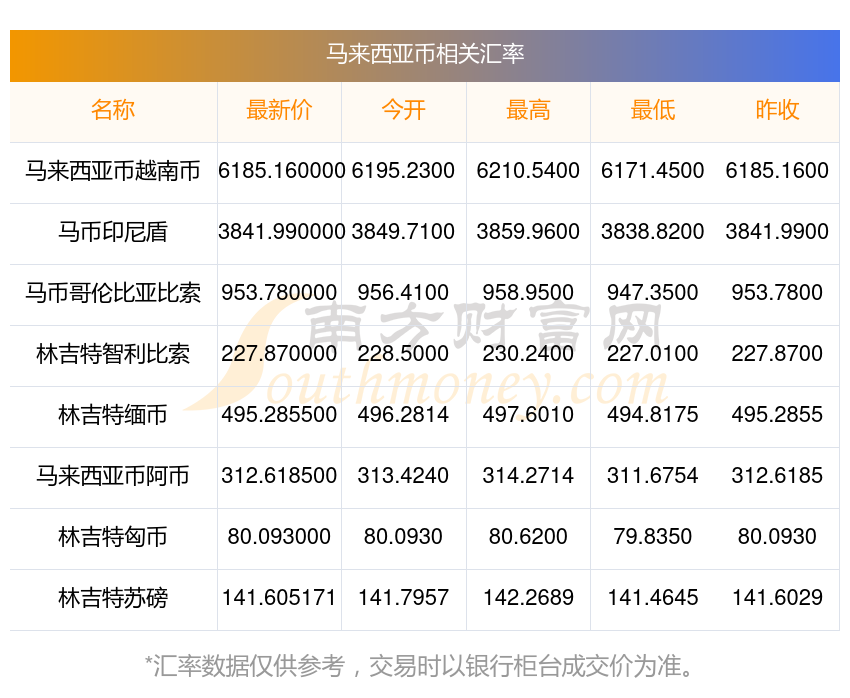Select the 最高 column header
This screenshot has height=698, width=850.
528,110
